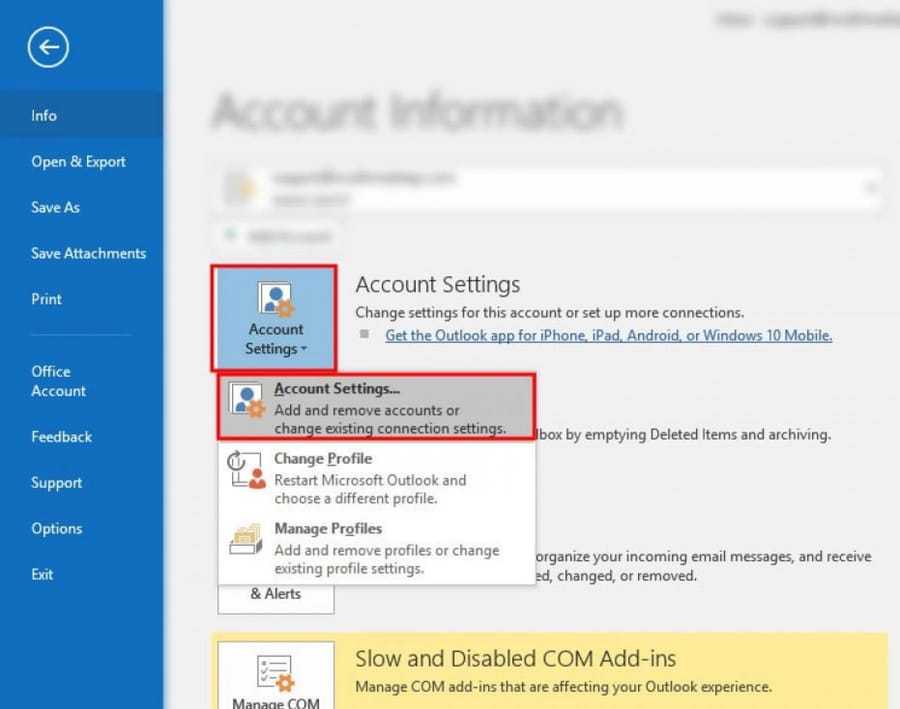This screenshot has width=900, height=709.
Task: Click the Manage Profiles folder icon
Action: click(x=246, y=540)
